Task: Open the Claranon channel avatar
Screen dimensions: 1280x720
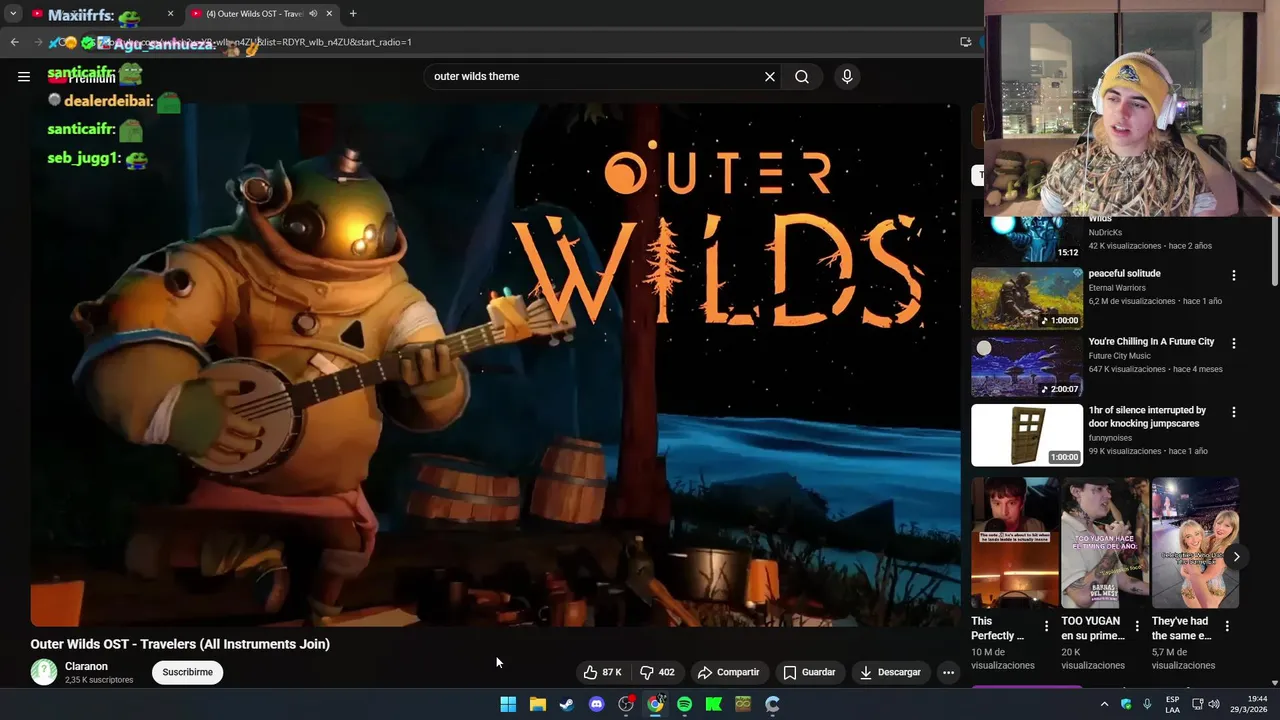Action: point(43,672)
